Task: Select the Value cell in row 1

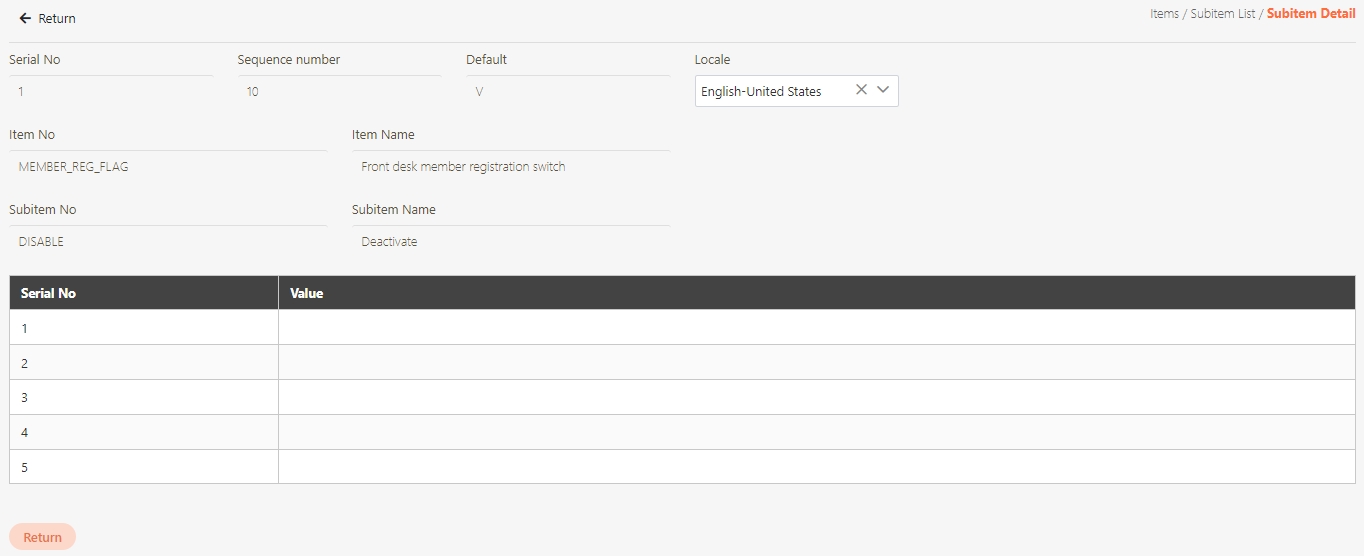Action: pyautogui.click(x=816, y=328)
